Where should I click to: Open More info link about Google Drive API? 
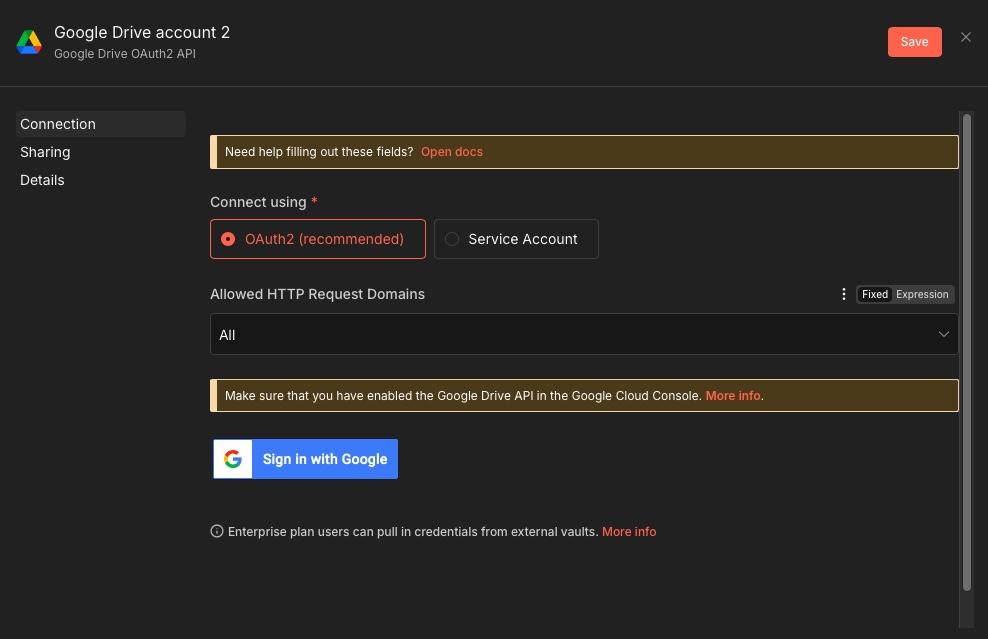pos(733,396)
